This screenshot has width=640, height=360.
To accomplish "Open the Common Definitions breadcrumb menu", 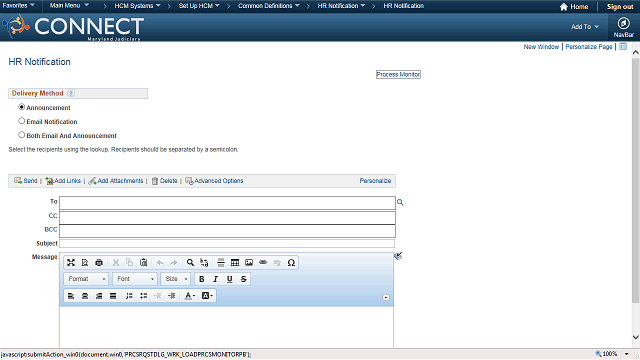I will click(x=269, y=6).
